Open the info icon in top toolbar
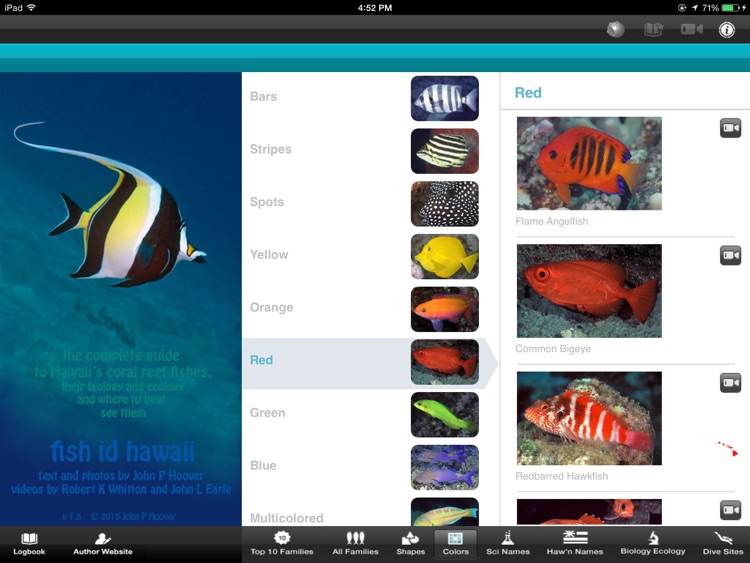Image resolution: width=750 pixels, height=563 pixels. [727, 30]
